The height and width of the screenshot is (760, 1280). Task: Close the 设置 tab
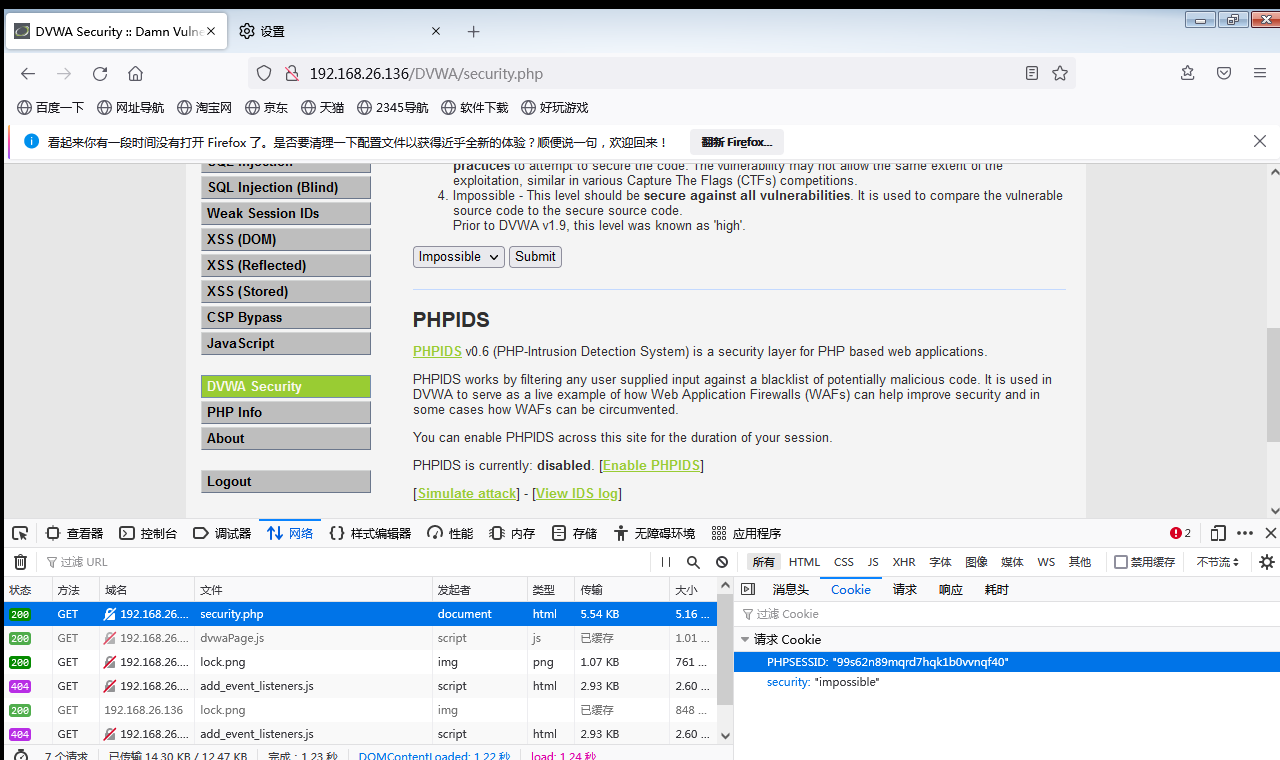436,32
